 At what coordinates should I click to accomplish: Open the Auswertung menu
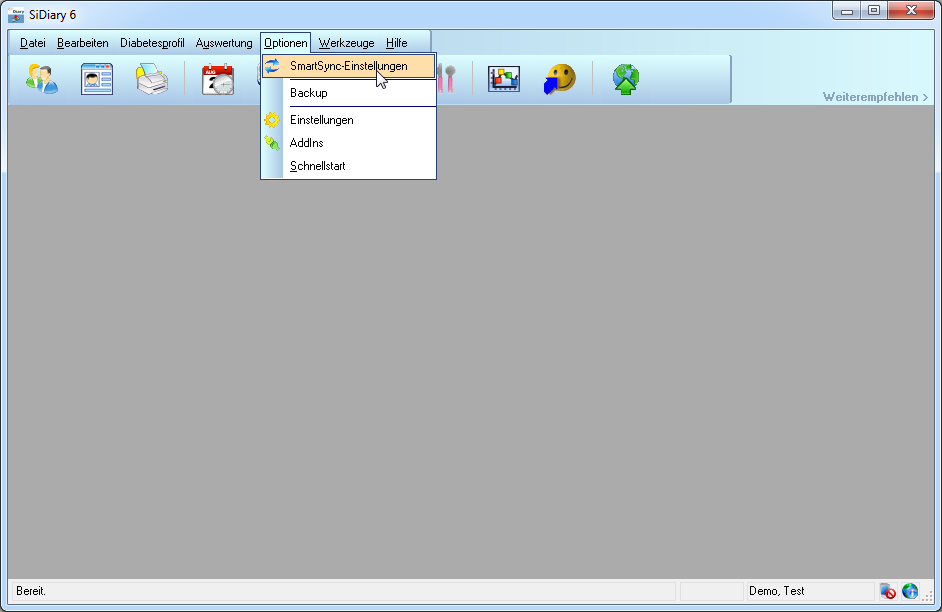[x=224, y=43]
